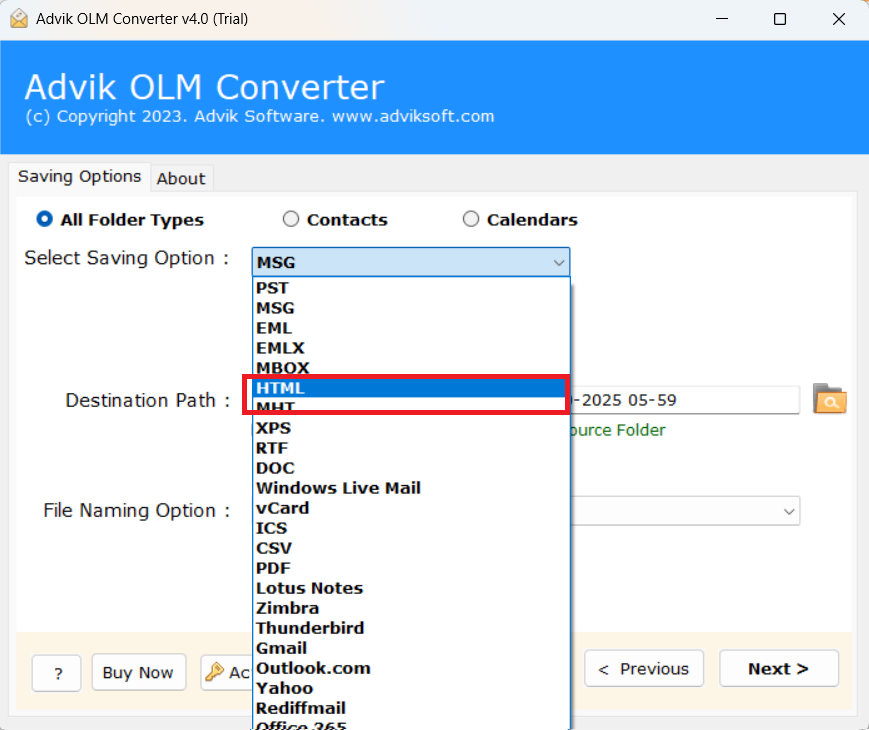
Task: Go back with the Previous button
Action: click(x=643, y=669)
